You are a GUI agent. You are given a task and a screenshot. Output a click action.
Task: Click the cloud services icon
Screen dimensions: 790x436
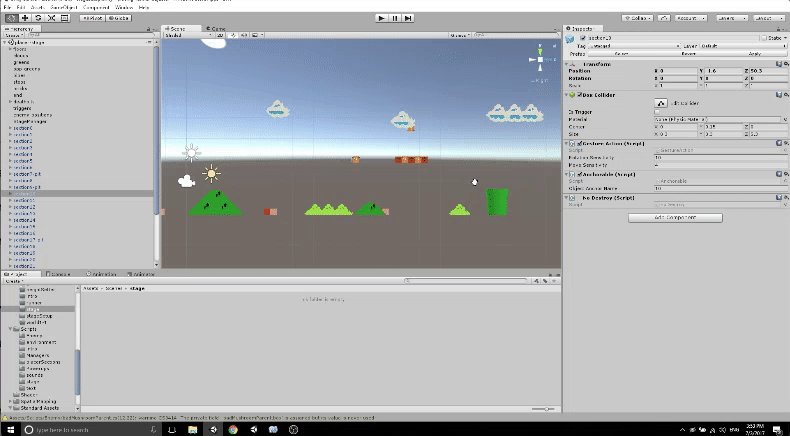664,18
